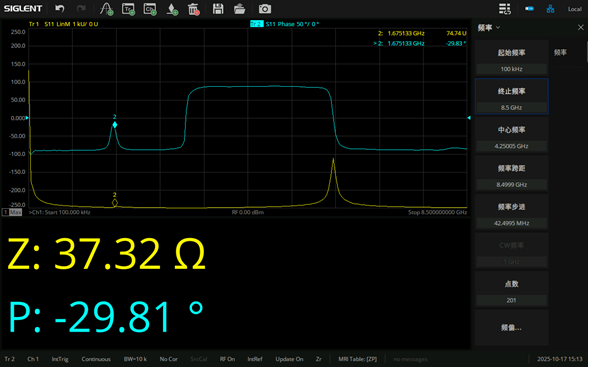The image size is (589, 368).
Task: Click Tr 2 in status bar
Action: (x=10, y=359)
